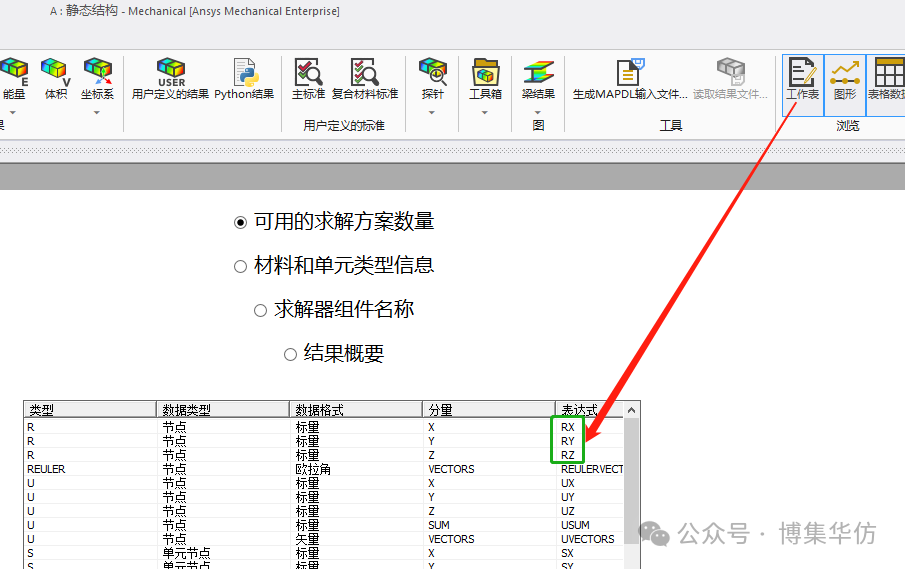This screenshot has width=905, height=569.
Task: Expand the 梁结果 (Beam Results) dropdown
Action: pos(538,111)
